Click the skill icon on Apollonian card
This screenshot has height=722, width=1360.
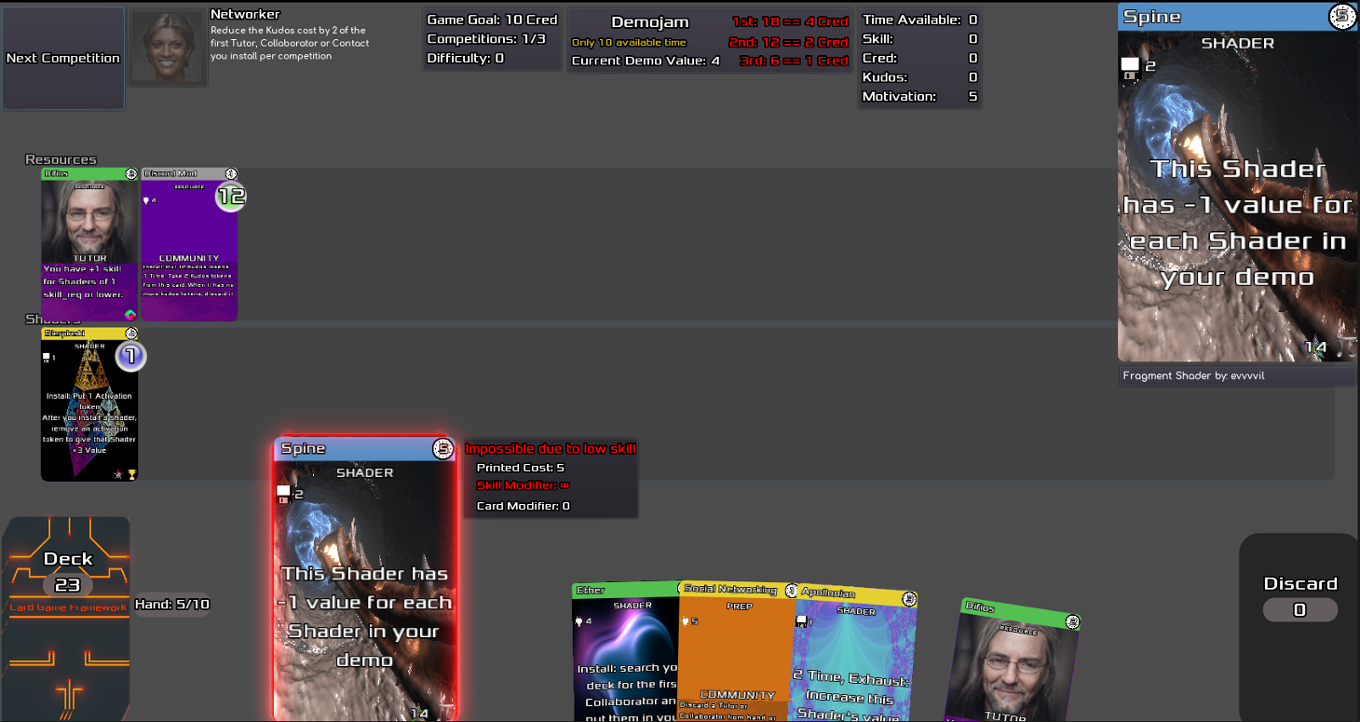tap(800, 622)
